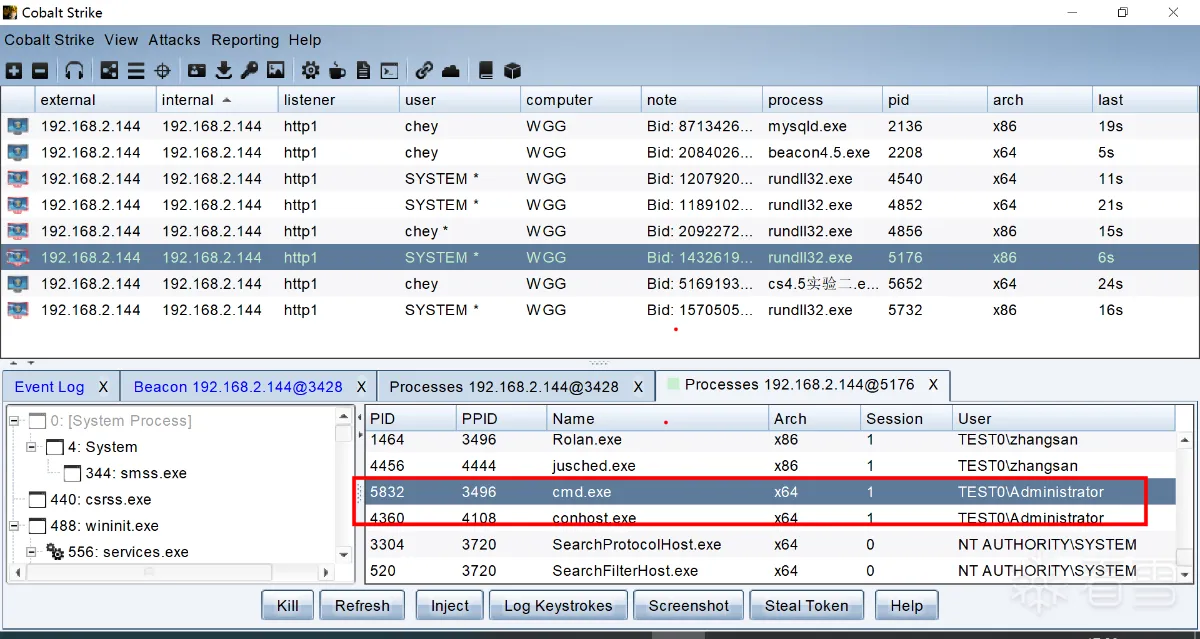Click the Log Keystrokes button
1200x639 pixels.
(x=558, y=606)
